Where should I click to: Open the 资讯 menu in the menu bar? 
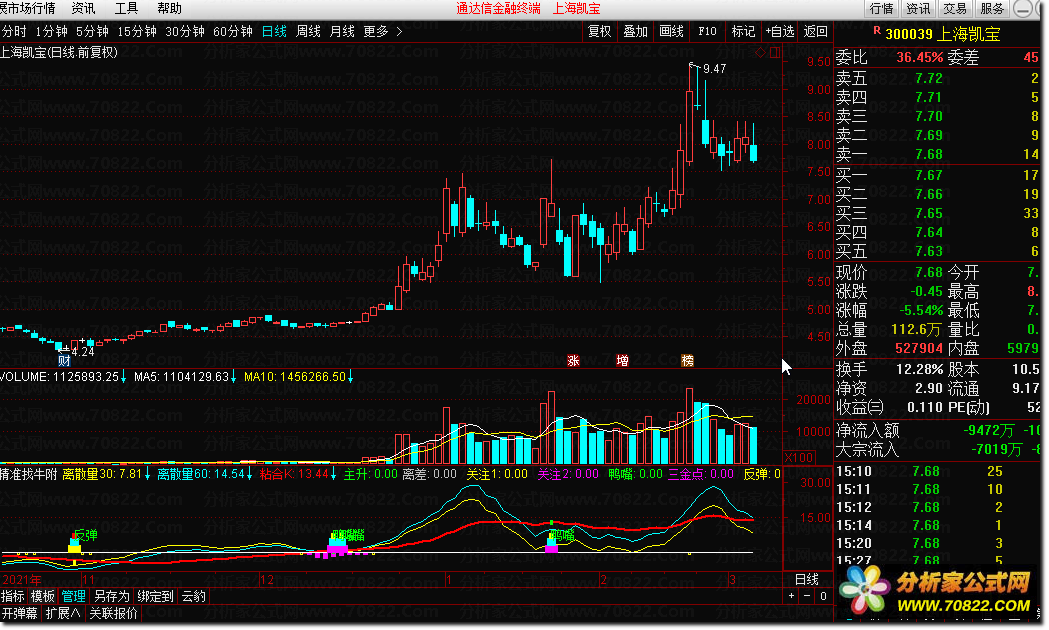(83, 9)
